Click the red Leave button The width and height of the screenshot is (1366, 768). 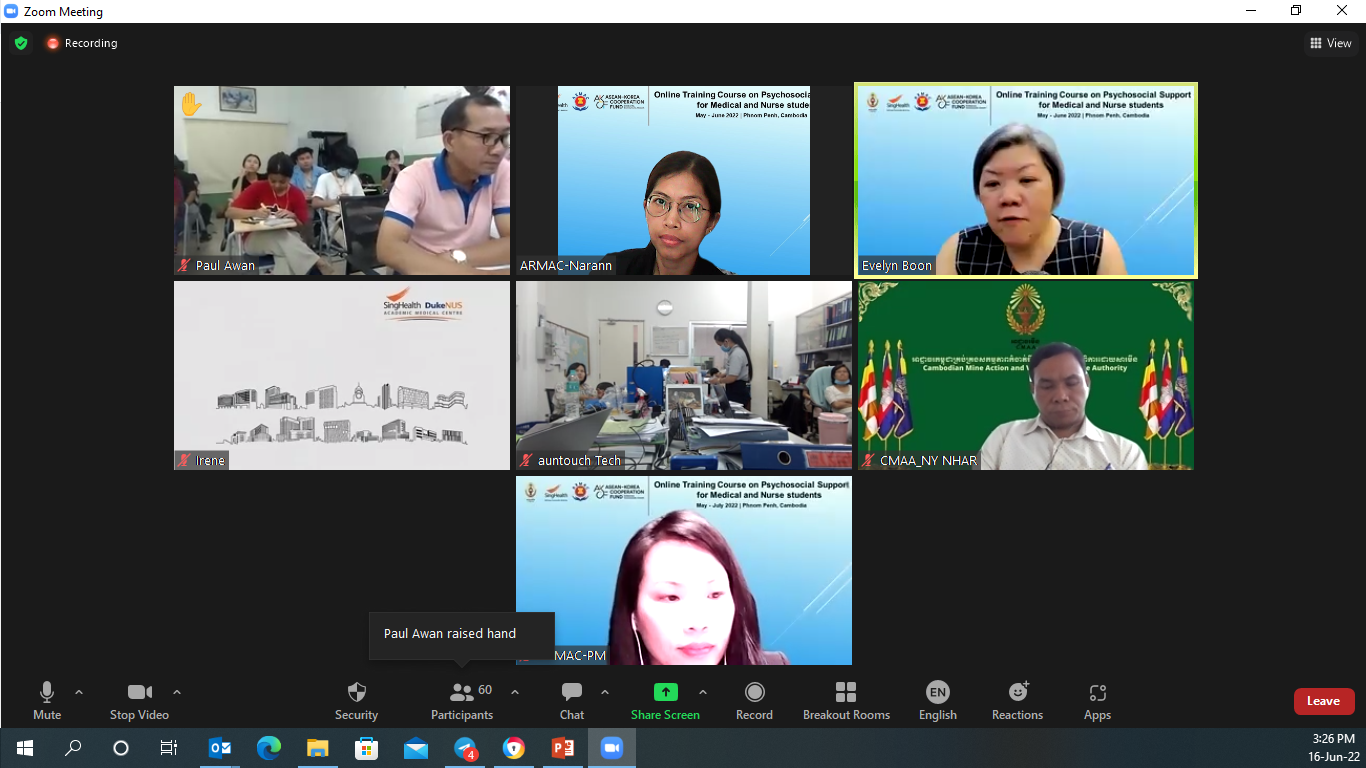(1323, 701)
